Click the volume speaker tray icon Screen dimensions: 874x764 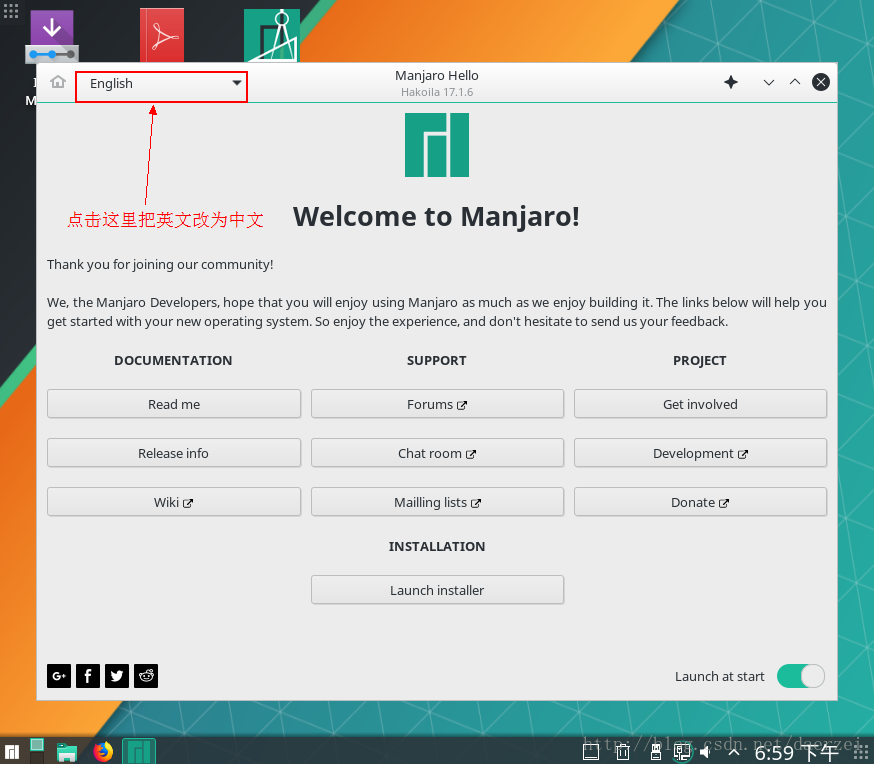(x=706, y=752)
